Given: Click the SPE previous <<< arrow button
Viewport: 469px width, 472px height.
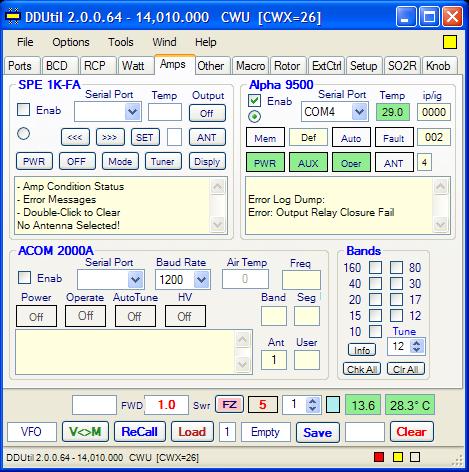Looking at the screenshot, I should point(75,137).
